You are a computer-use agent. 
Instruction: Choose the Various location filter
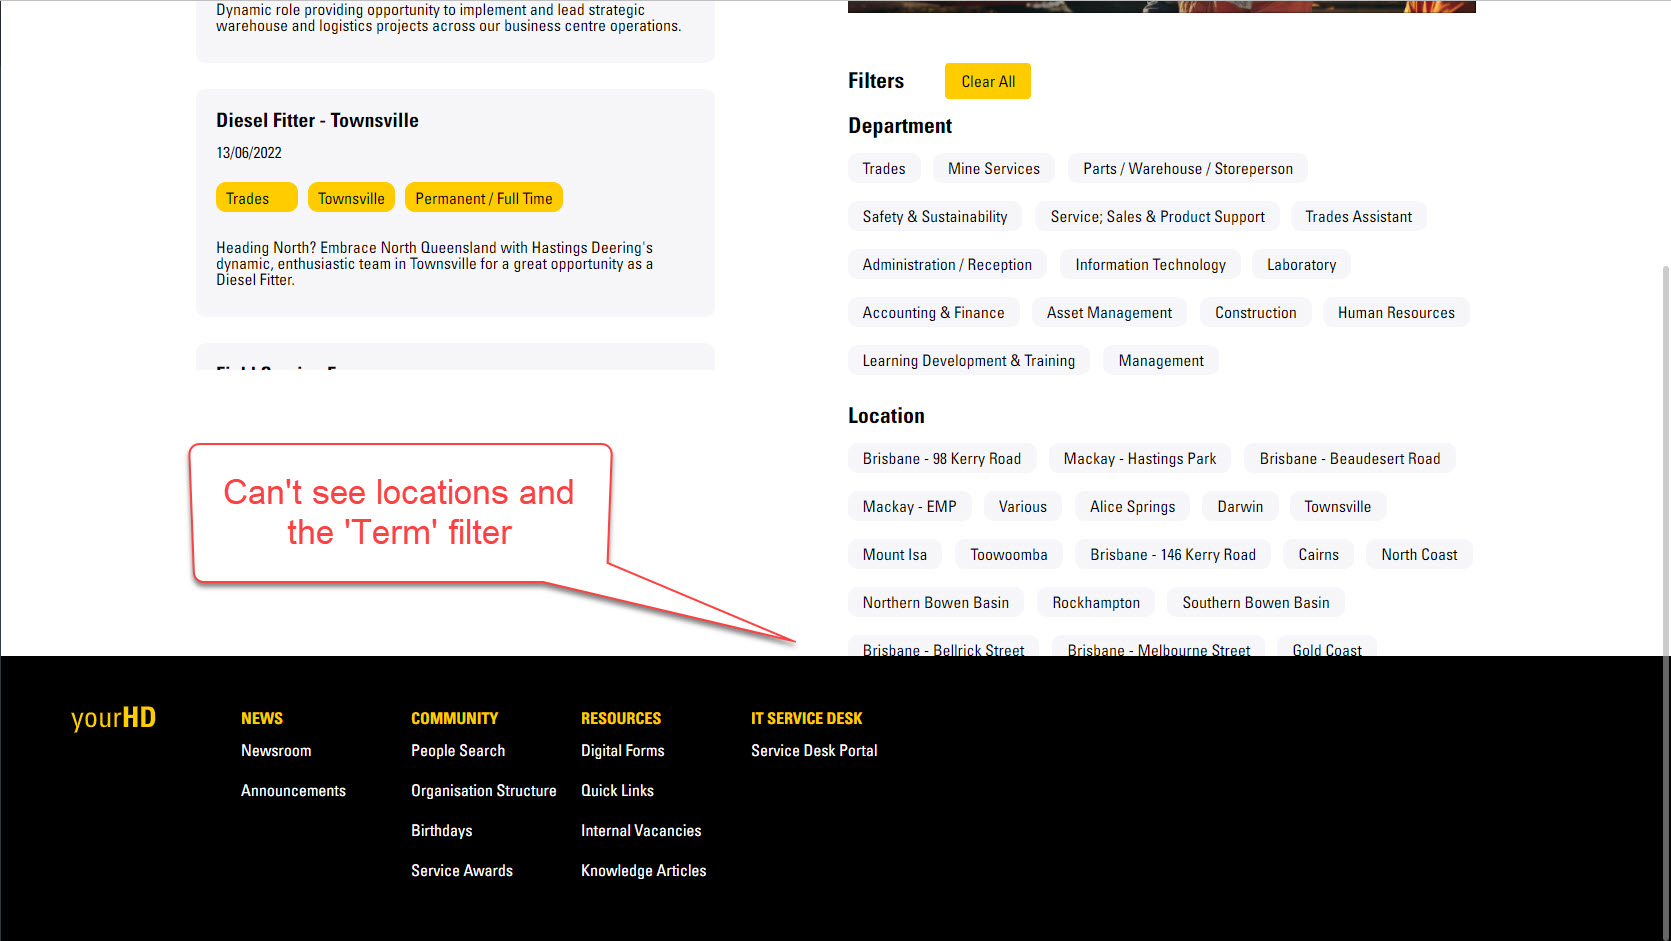(x=1022, y=507)
